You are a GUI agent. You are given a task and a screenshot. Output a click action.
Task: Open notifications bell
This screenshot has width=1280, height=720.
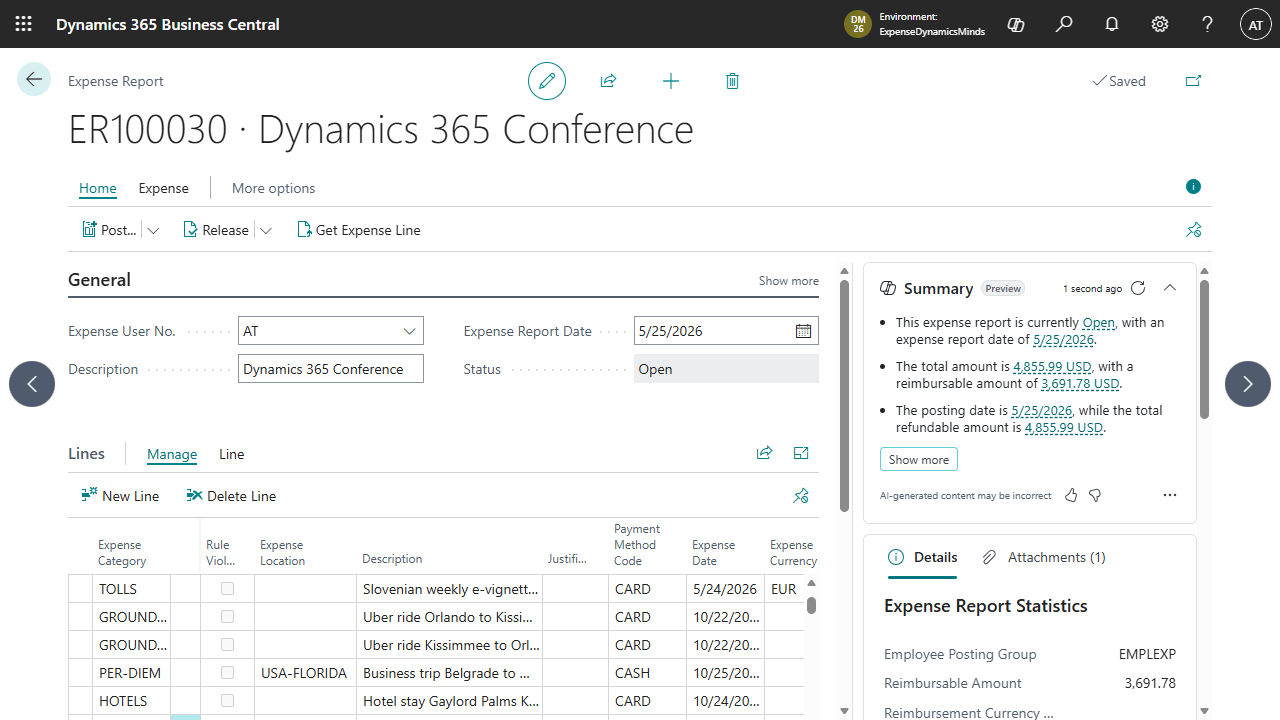point(1112,24)
